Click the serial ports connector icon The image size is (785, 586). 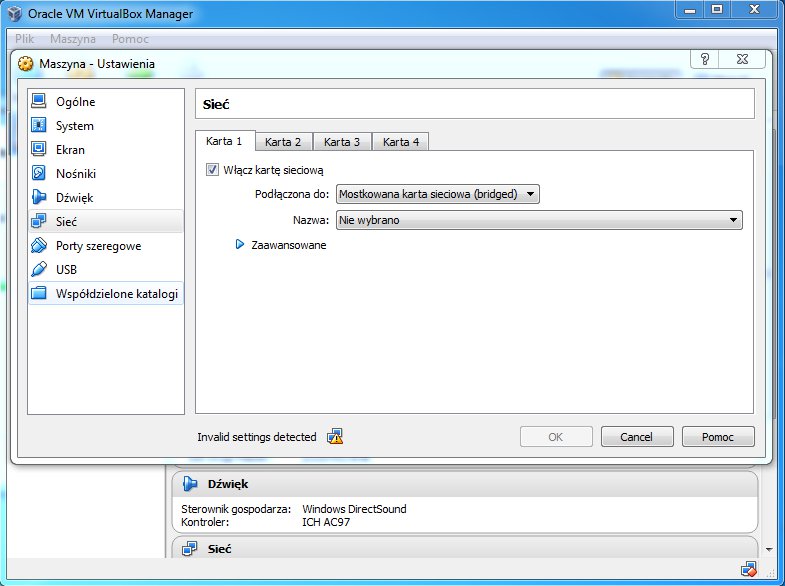[39, 245]
